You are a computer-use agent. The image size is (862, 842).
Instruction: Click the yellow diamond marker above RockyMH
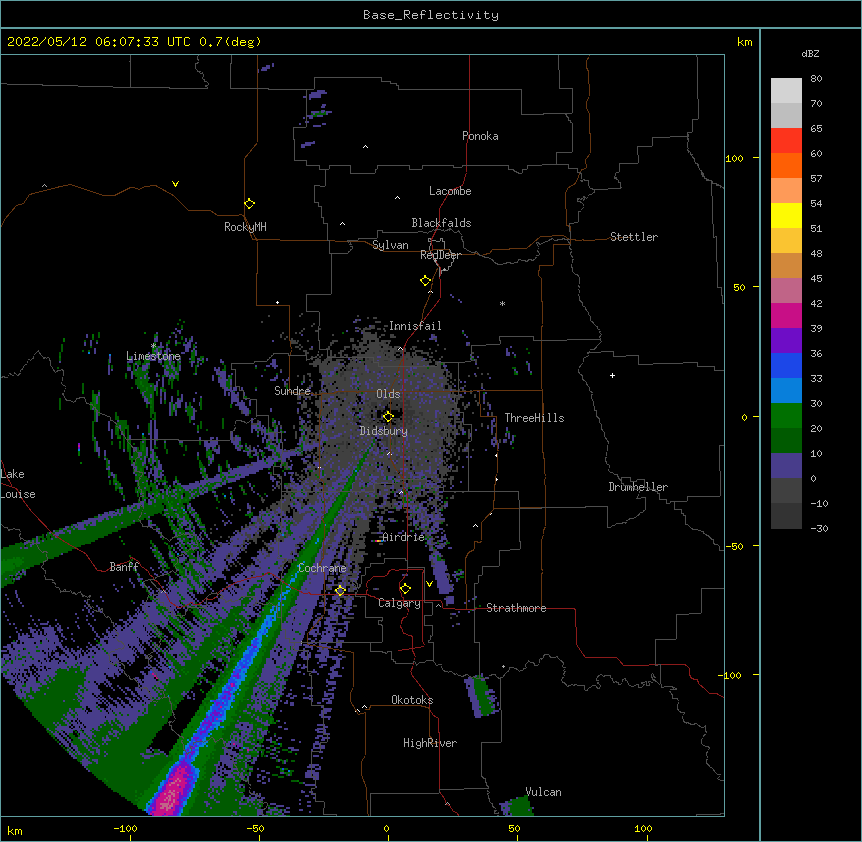coord(249,204)
